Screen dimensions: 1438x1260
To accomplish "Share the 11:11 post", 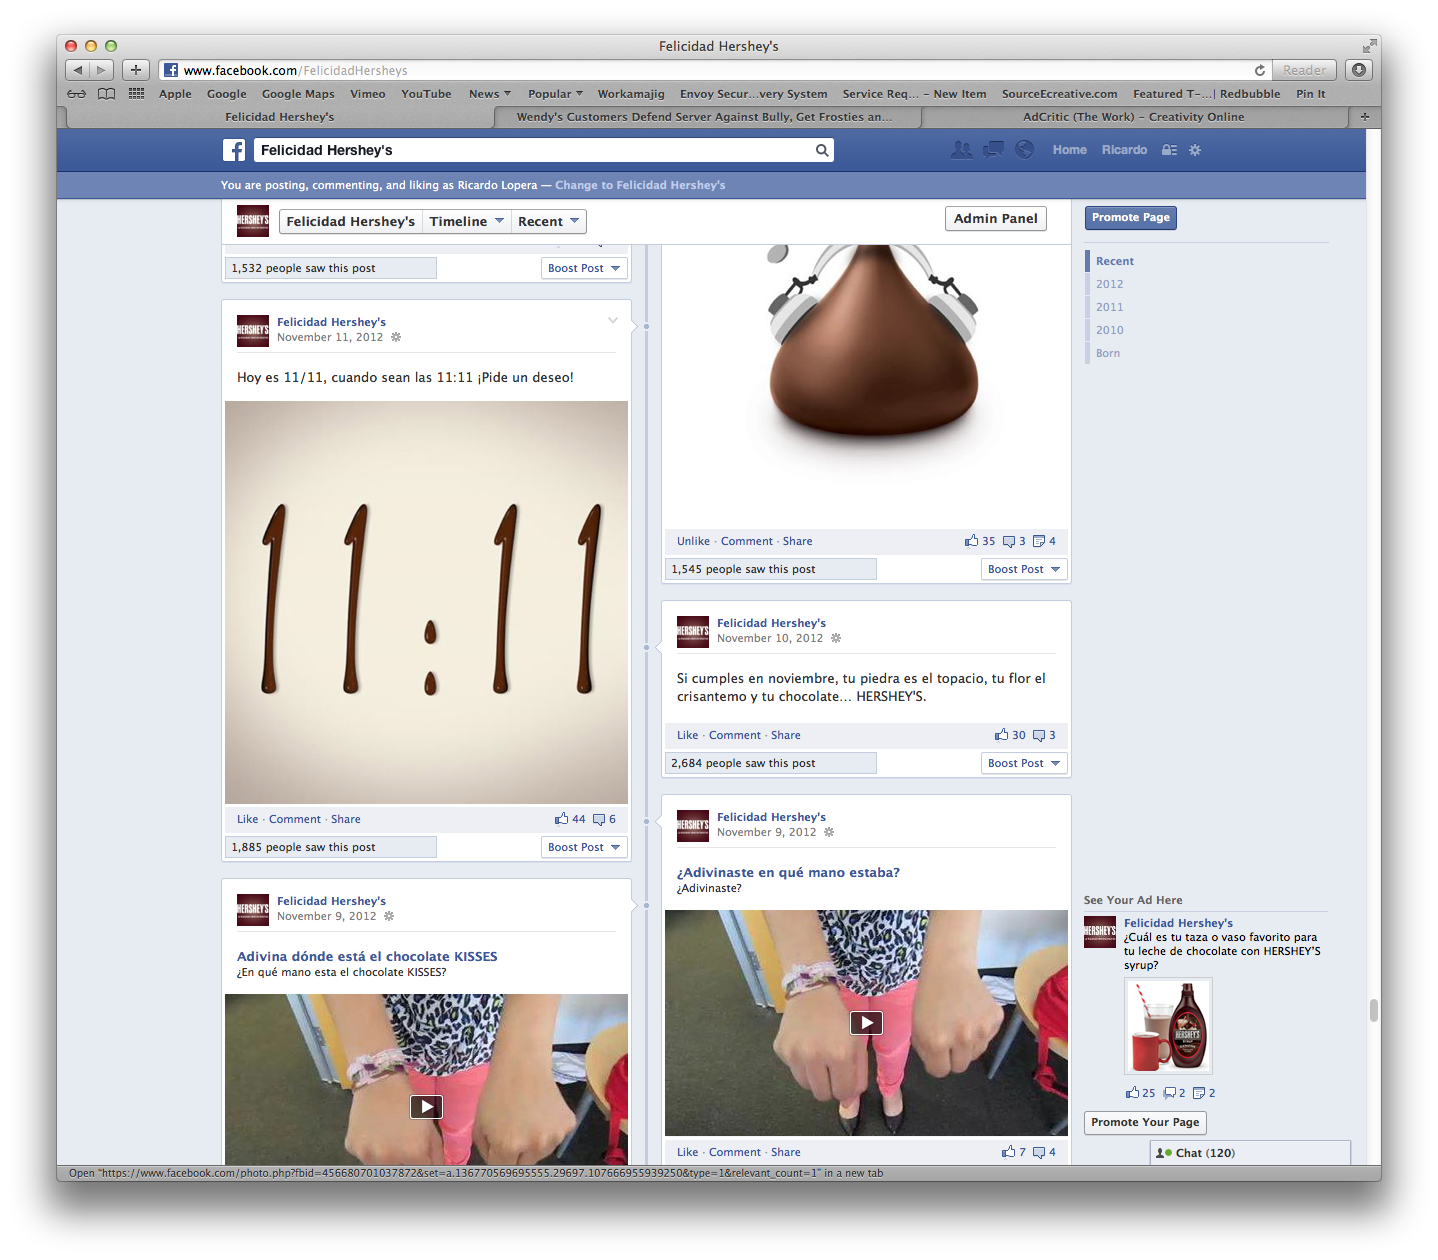I will pyautogui.click(x=346, y=819).
